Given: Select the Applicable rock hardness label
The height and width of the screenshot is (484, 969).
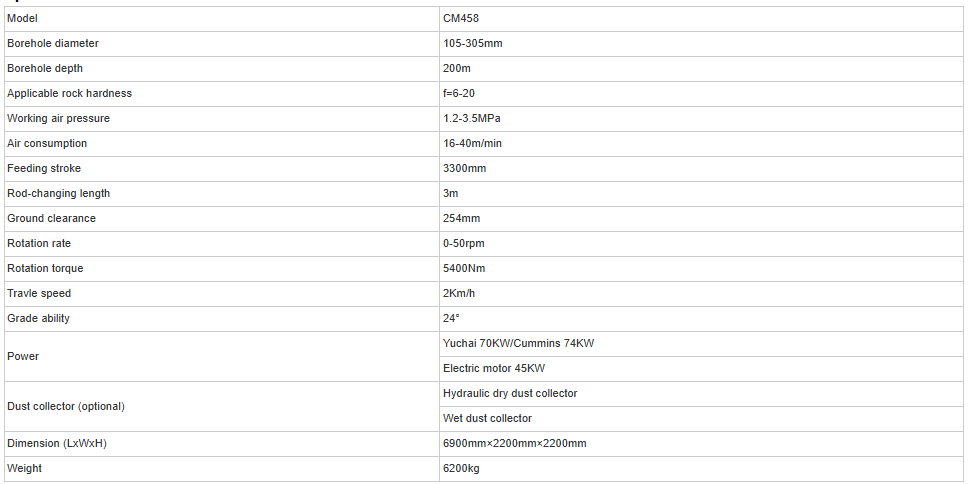Looking at the screenshot, I should click(69, 94).
